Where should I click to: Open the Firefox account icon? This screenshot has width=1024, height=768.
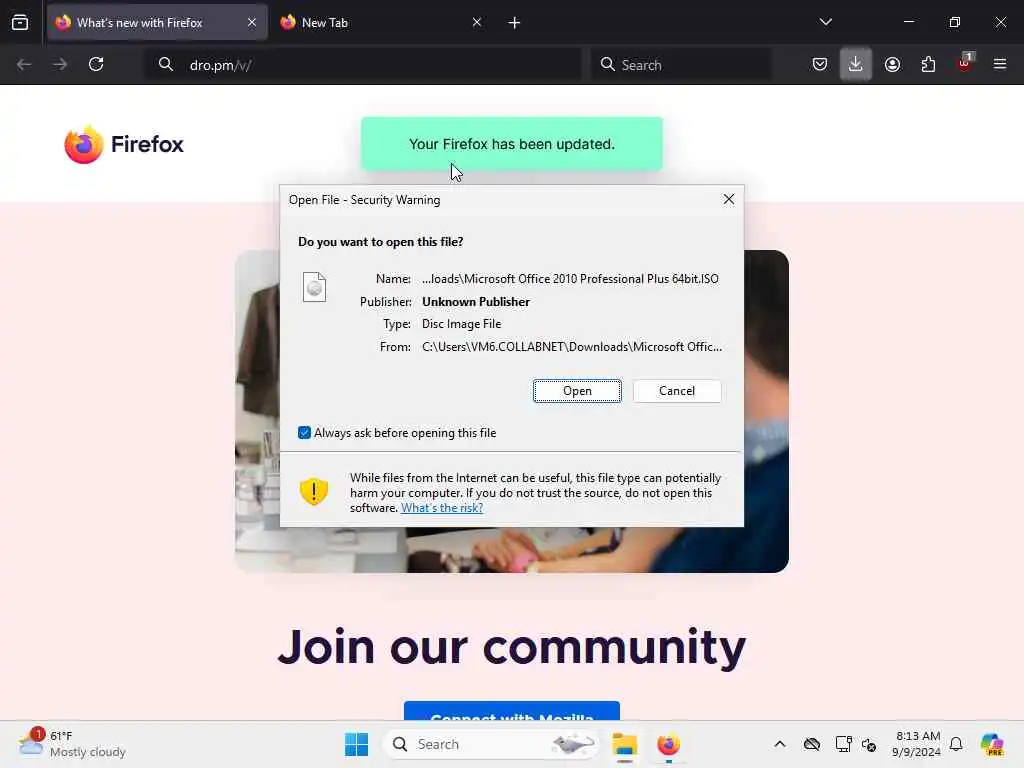coord(892,64)
